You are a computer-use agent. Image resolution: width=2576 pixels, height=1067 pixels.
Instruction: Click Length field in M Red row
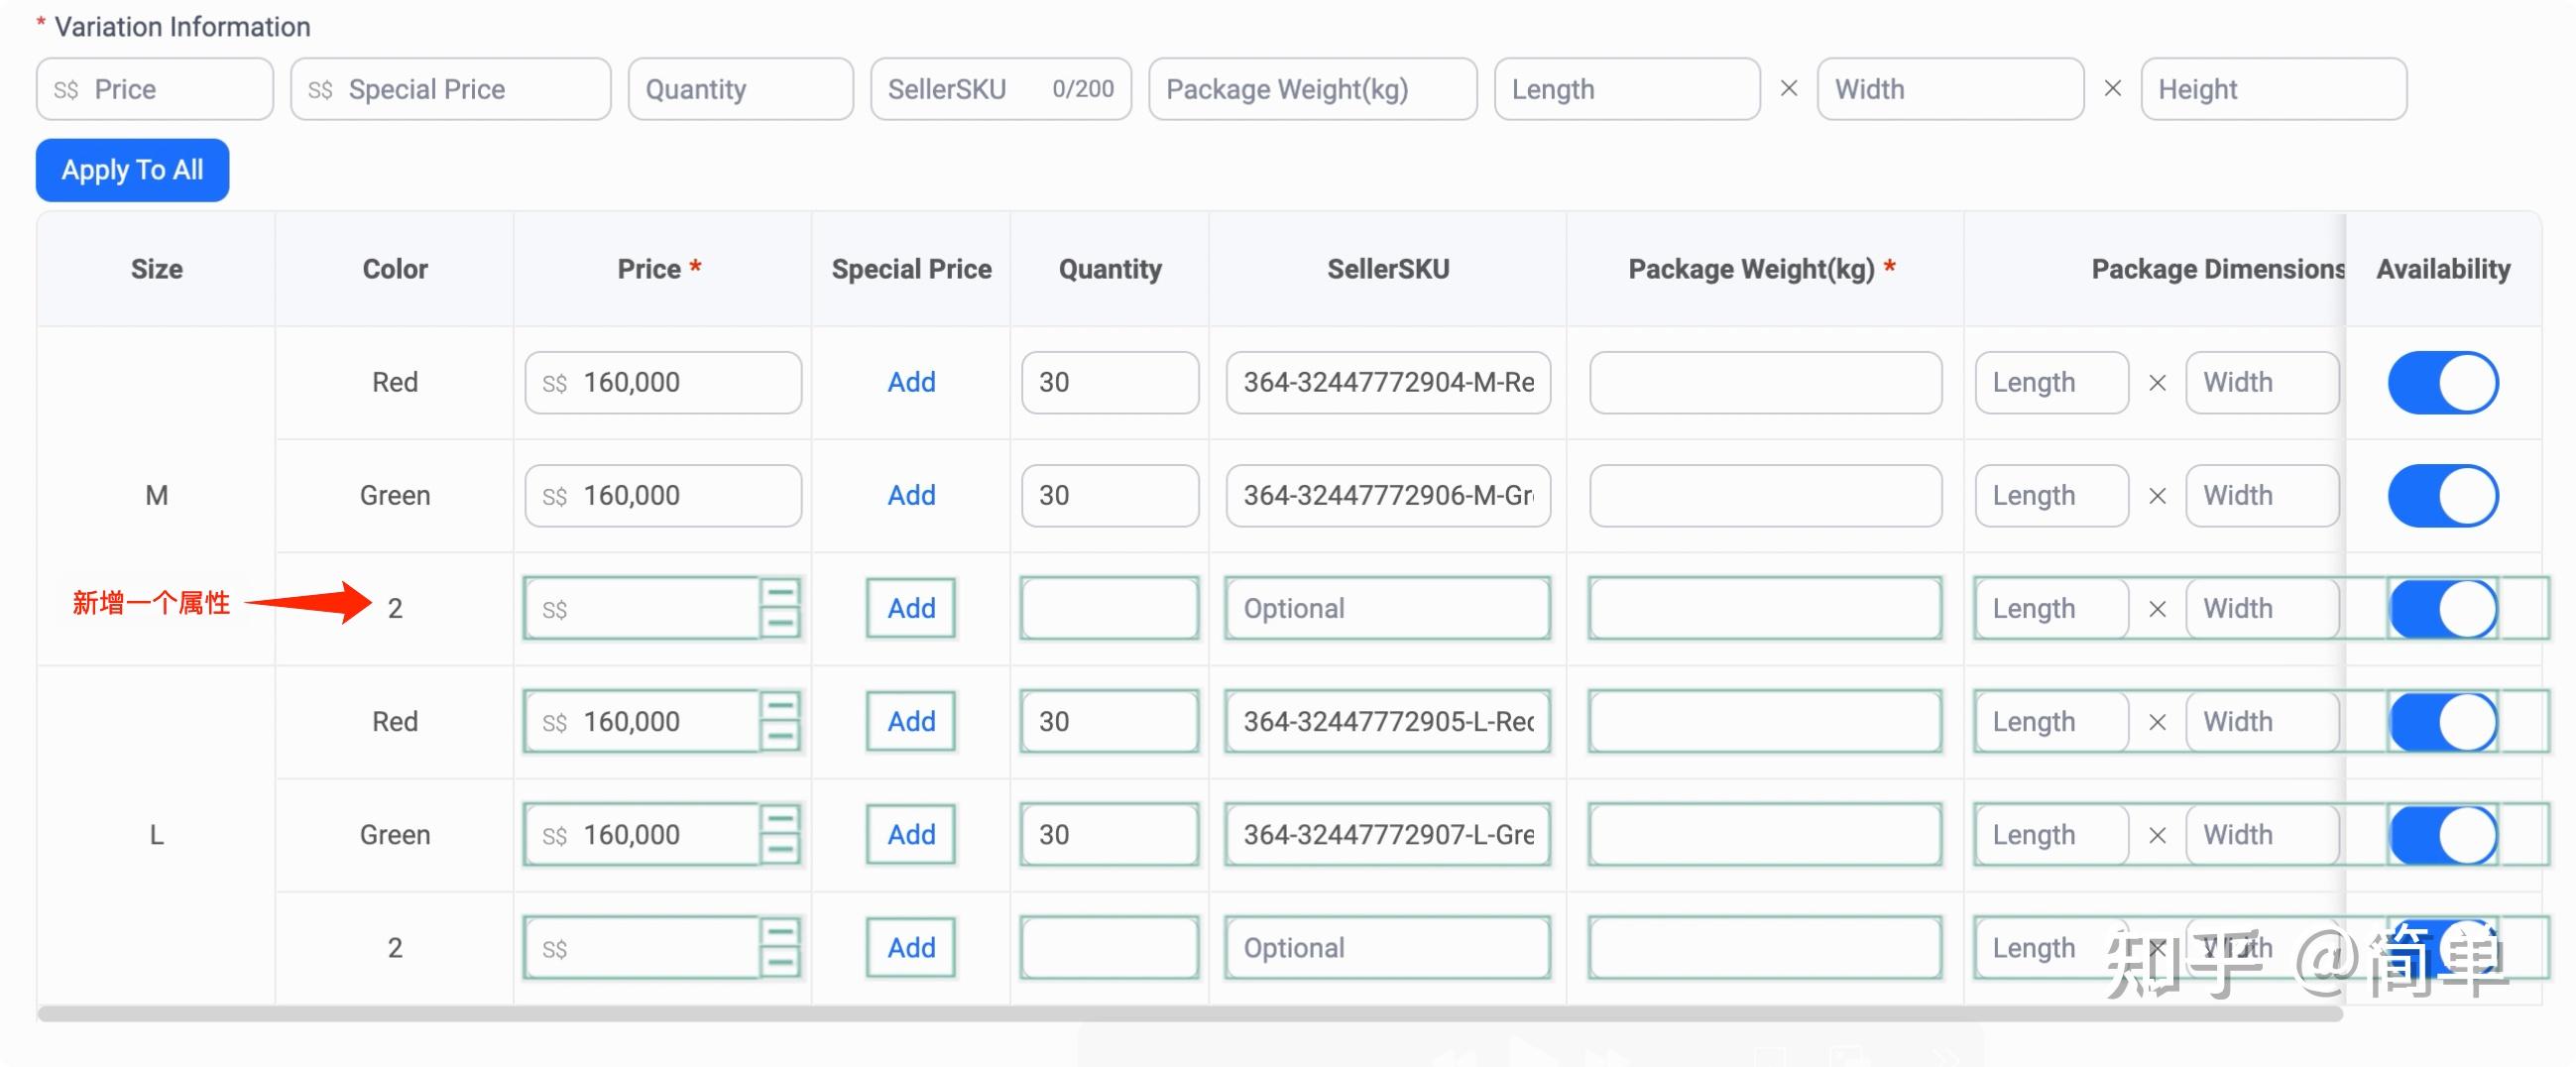pyautogui.click(x=2051, y=382)
